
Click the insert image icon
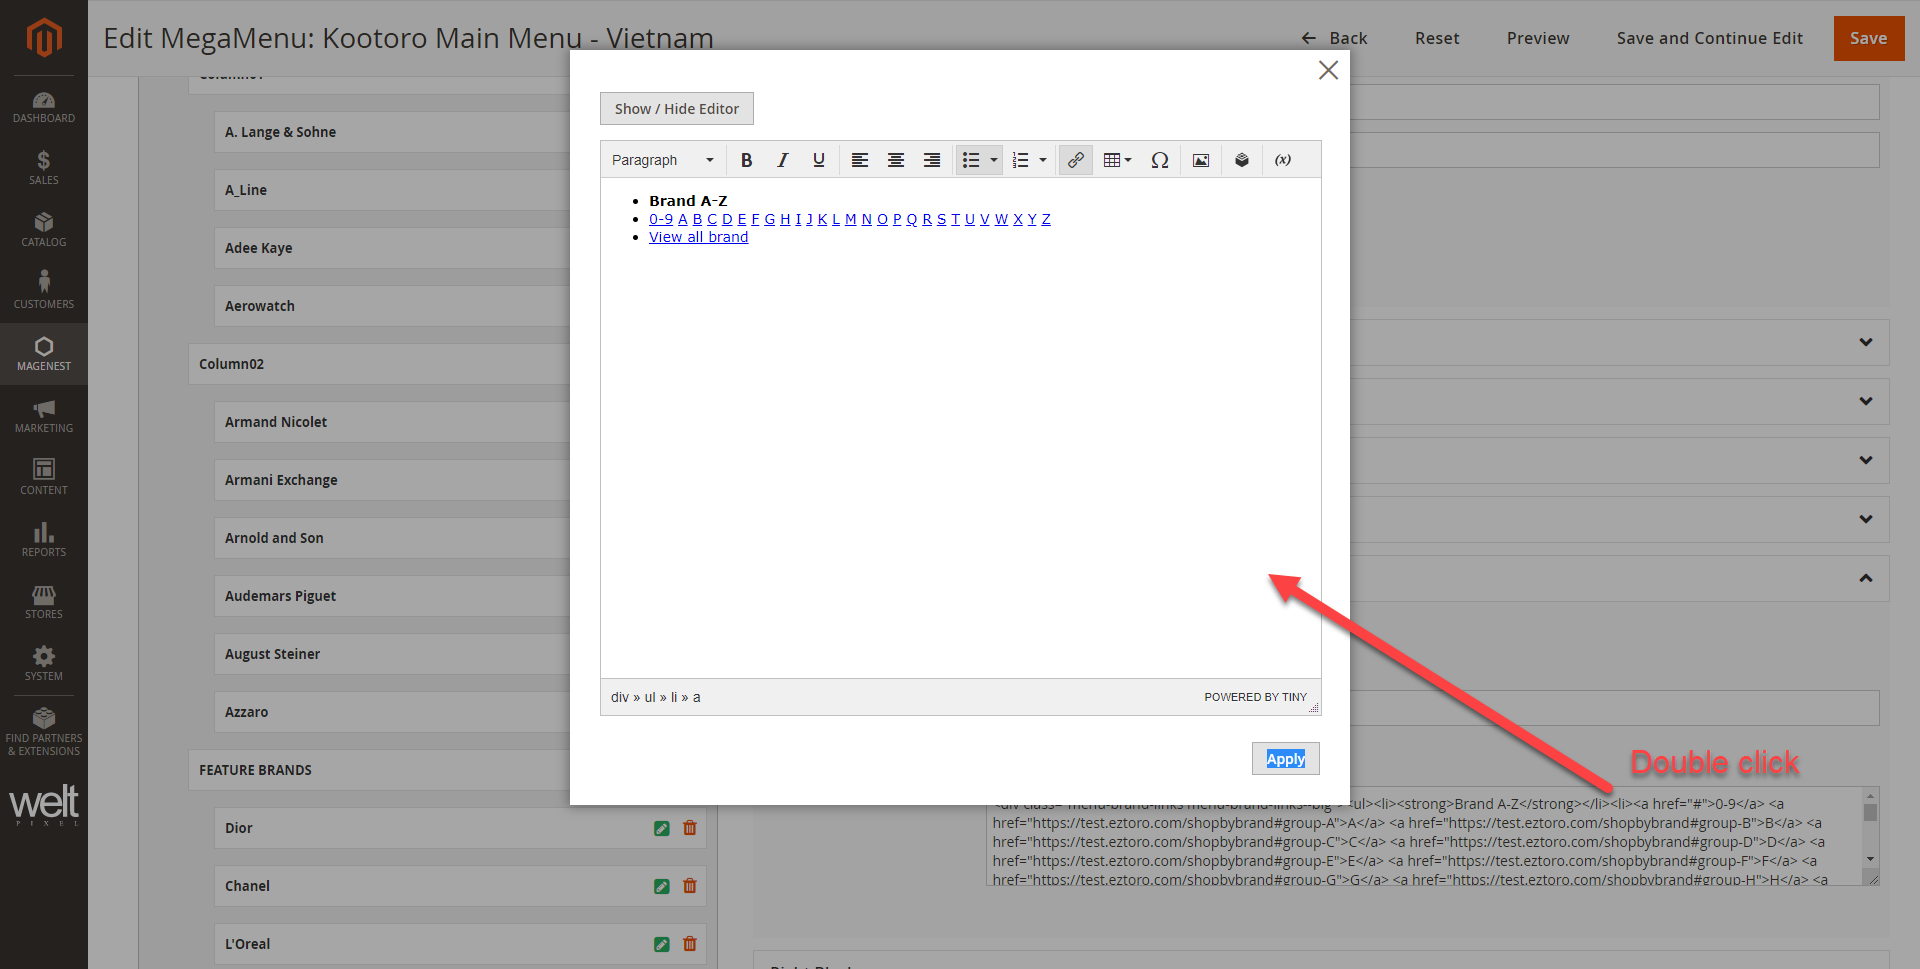point(1201,160)
